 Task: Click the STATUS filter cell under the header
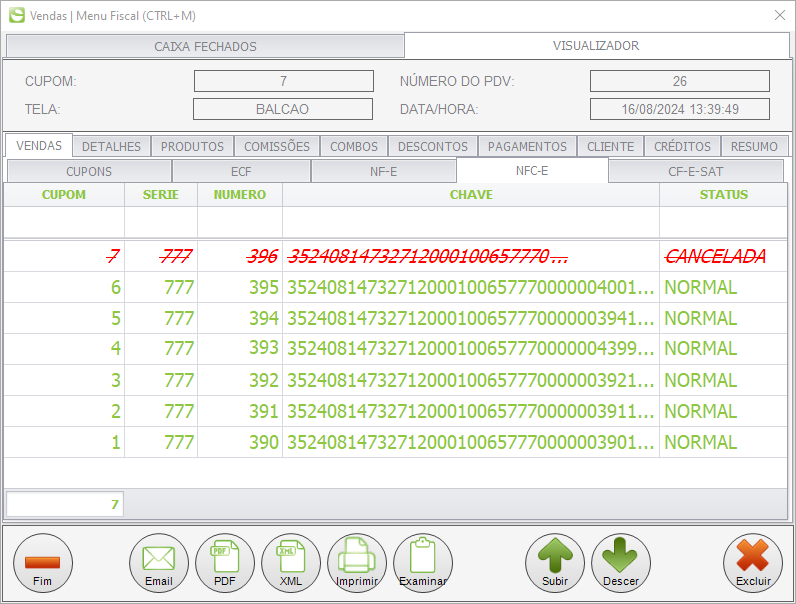coord(723,222)
